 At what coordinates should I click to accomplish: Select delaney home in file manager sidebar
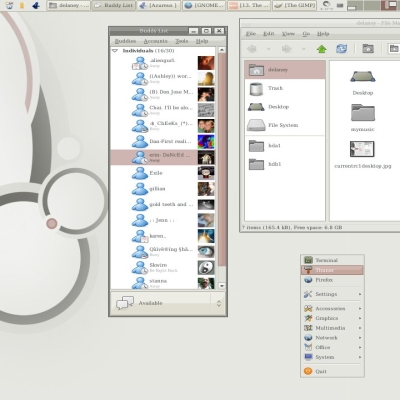[285, 70]
